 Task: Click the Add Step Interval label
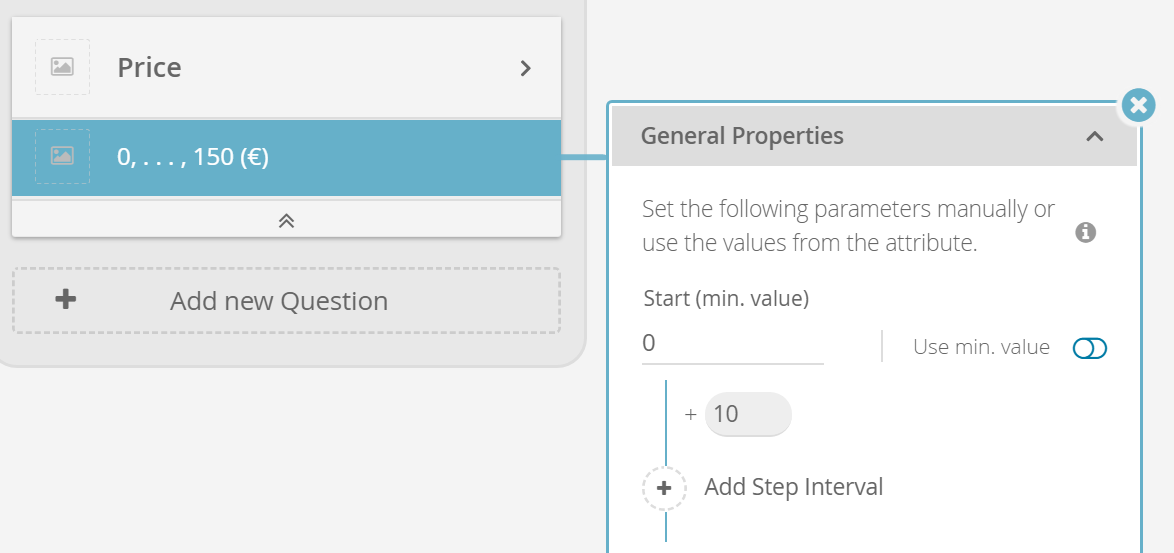[794, 487]
